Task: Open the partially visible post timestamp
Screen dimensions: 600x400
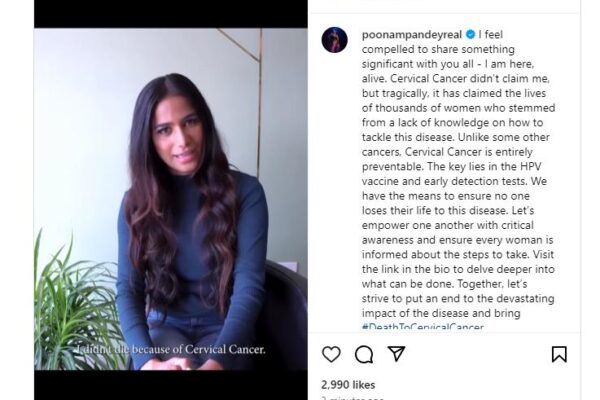Action: coord(348,398)
